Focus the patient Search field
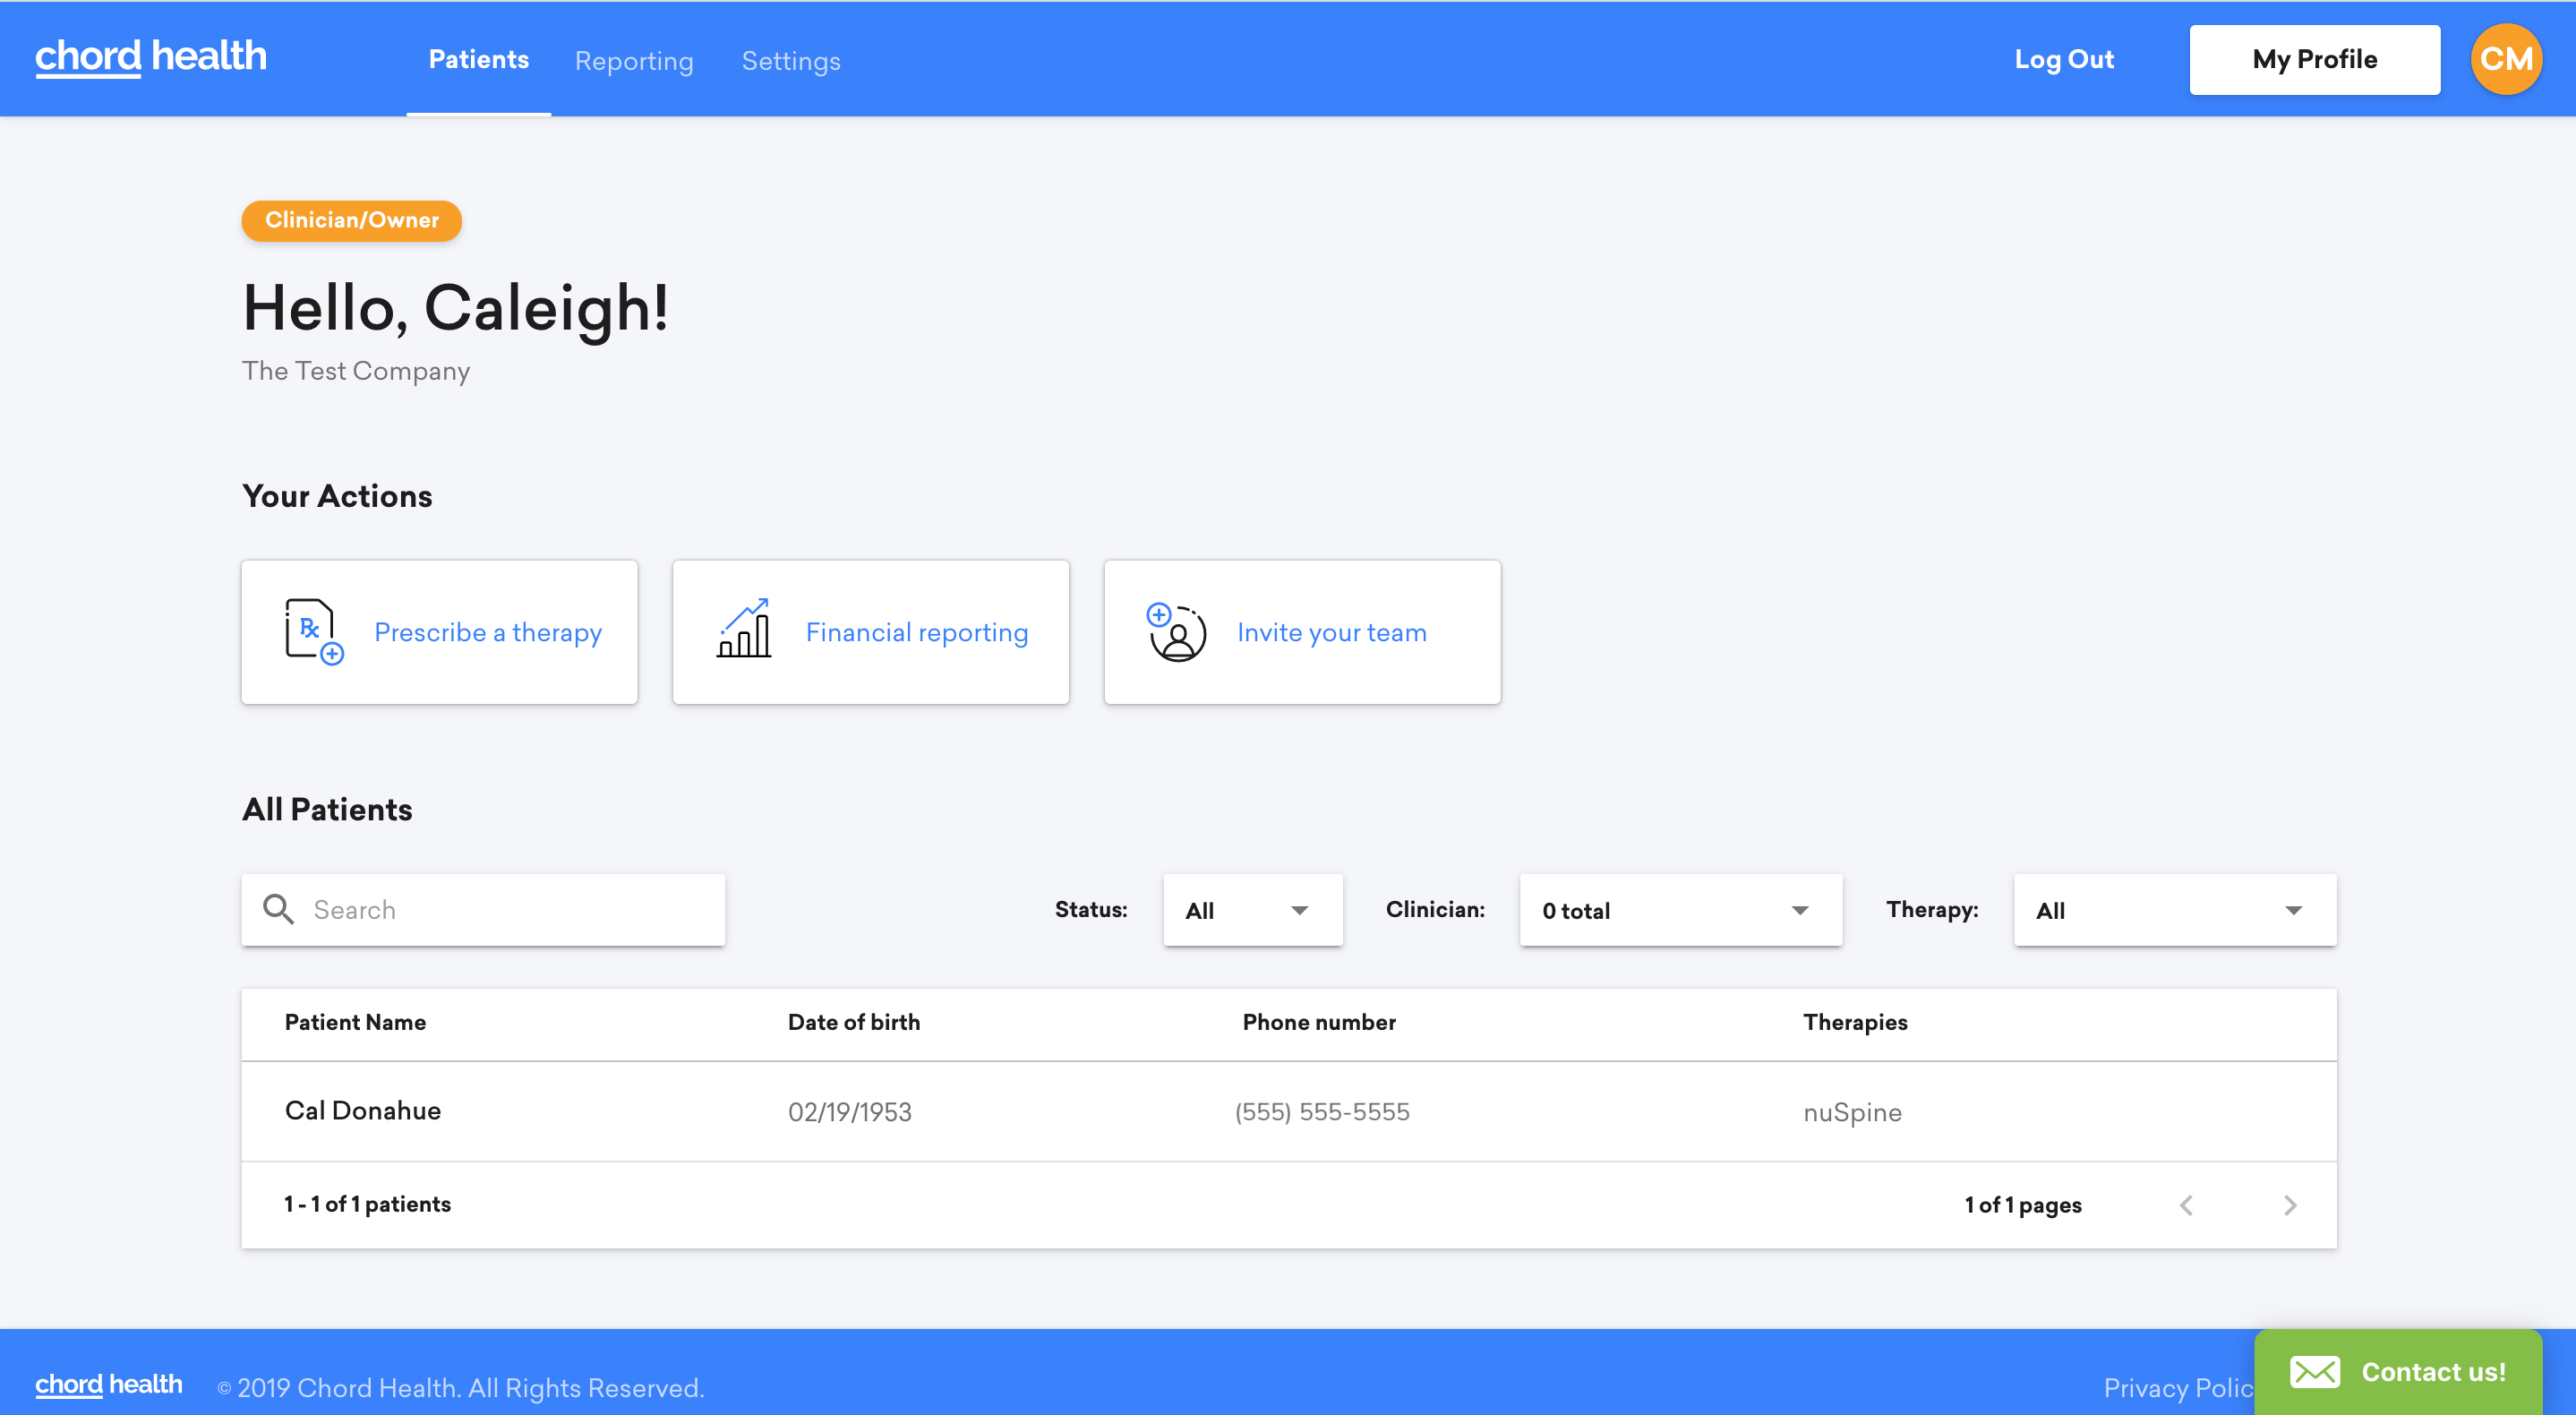Viewport: 2576px width, 1415px height. click(x=483, y=910)
